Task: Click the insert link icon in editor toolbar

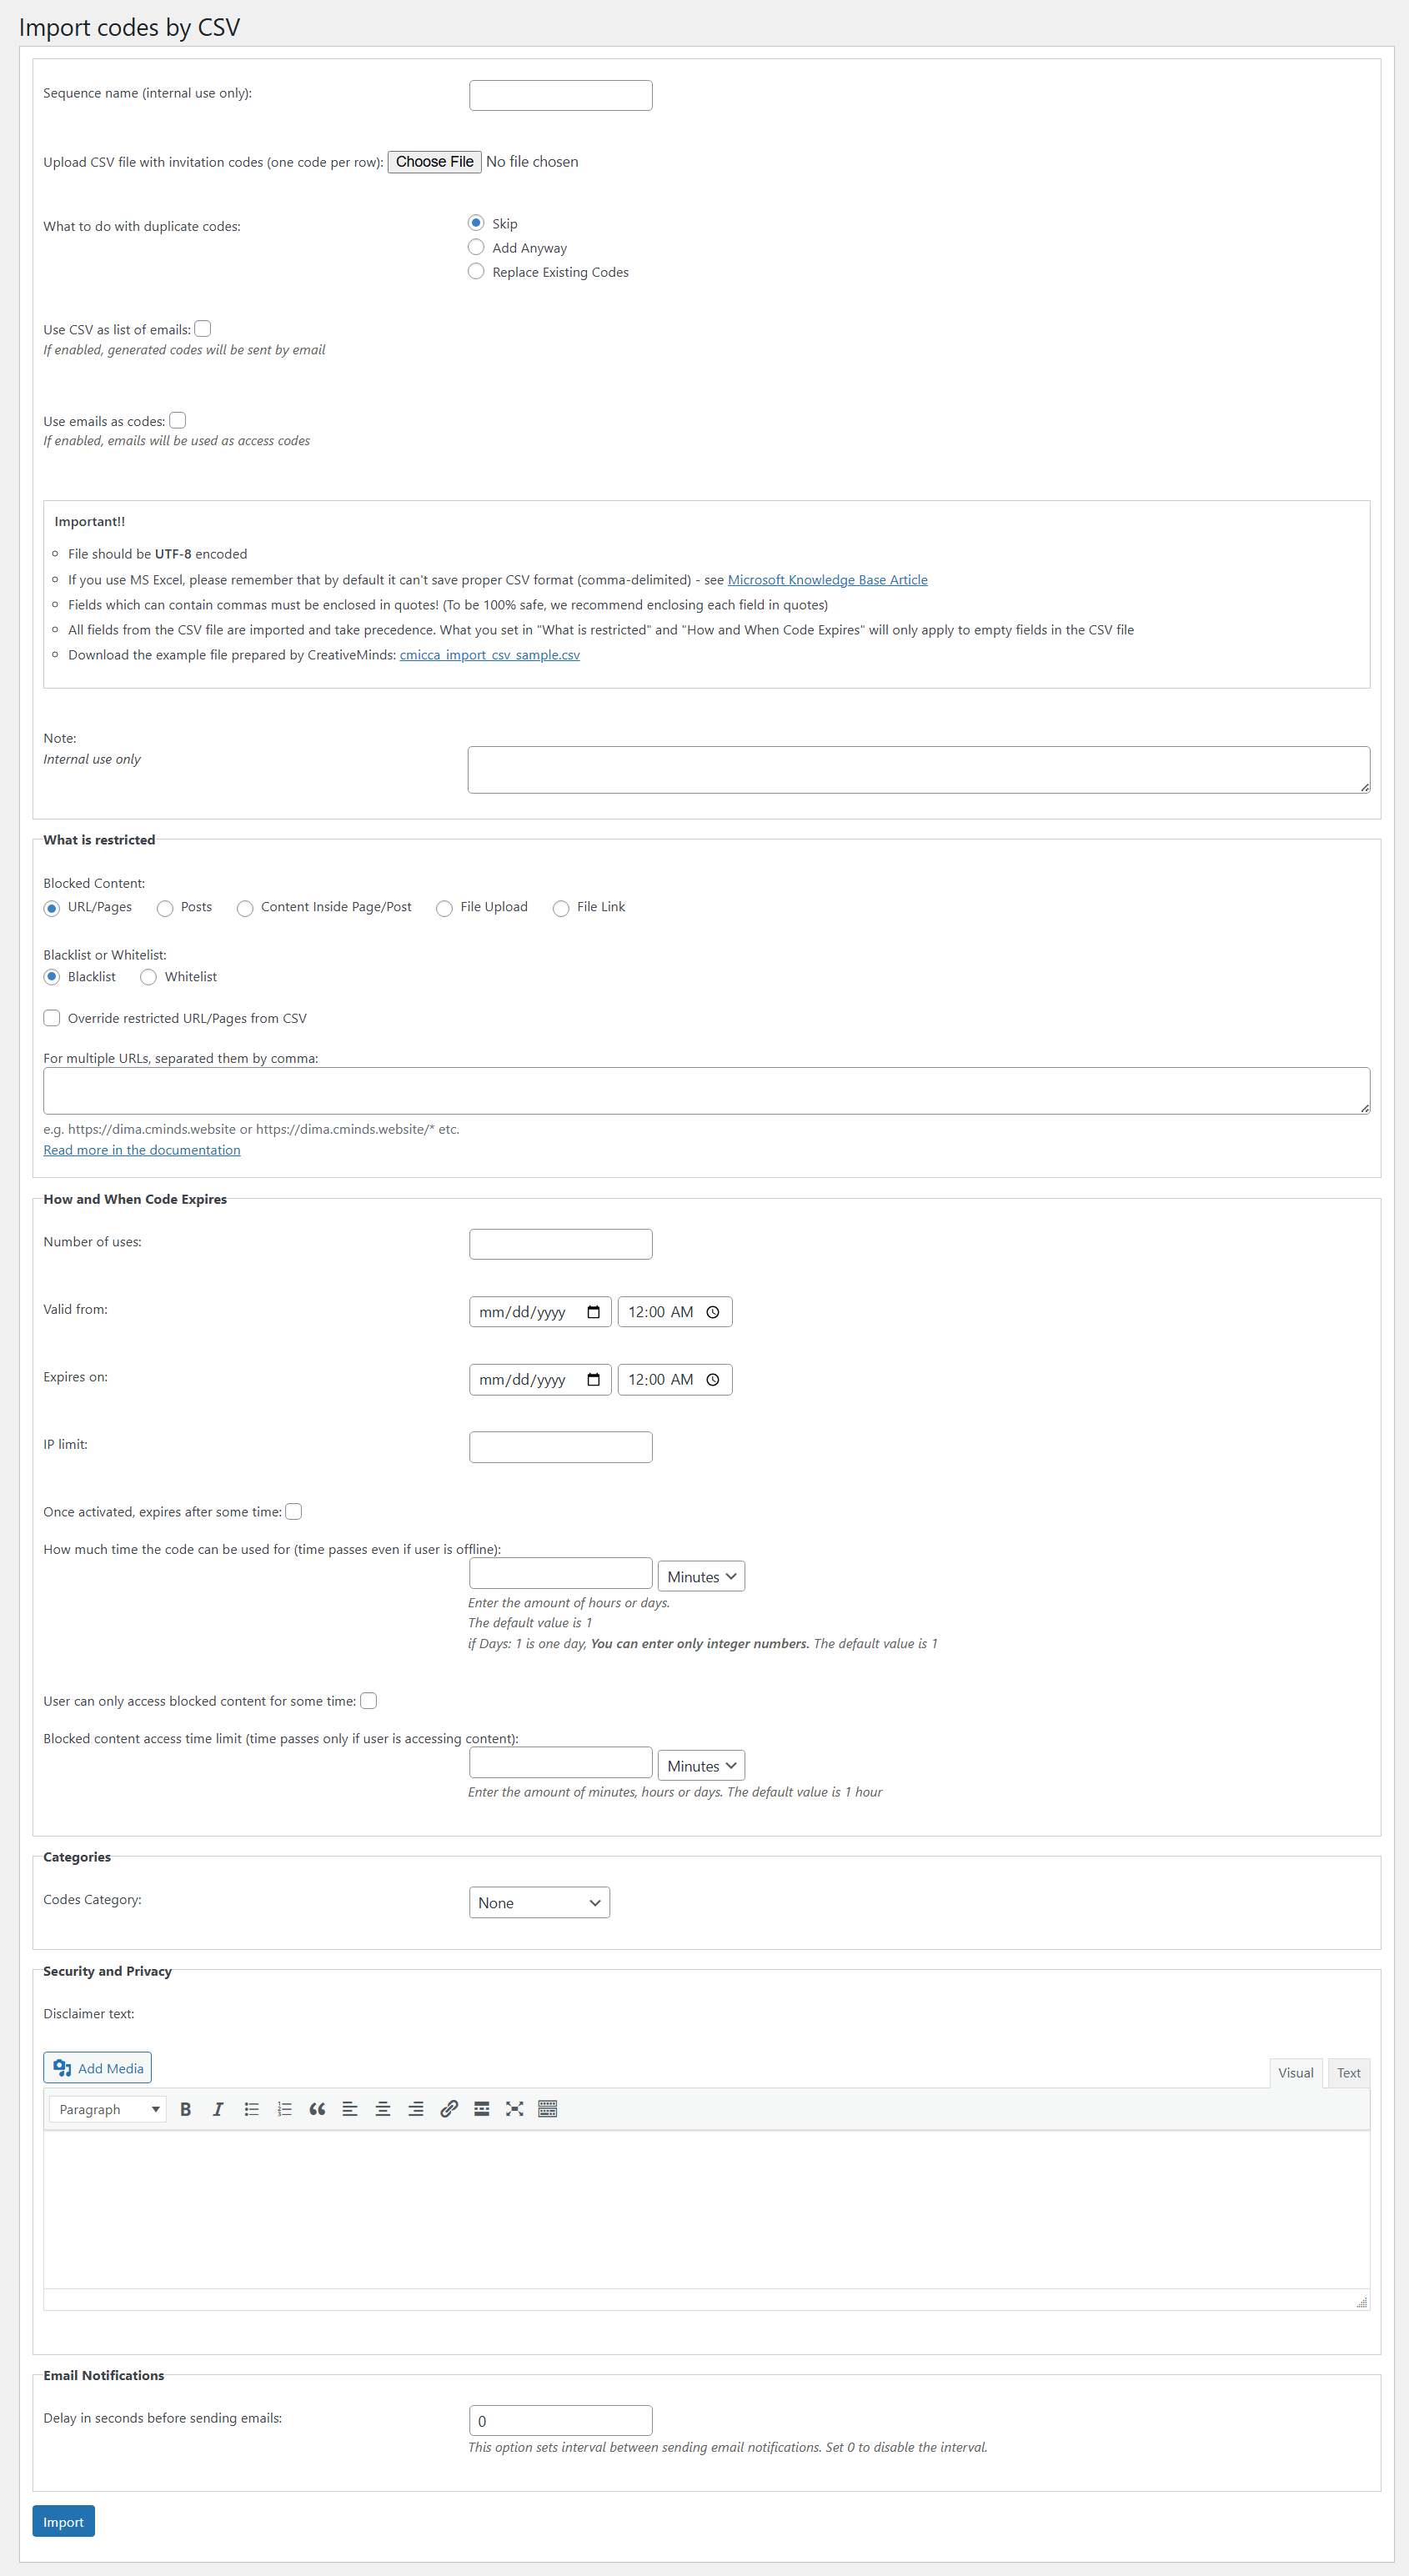Action: click(x=449, y=2109)
